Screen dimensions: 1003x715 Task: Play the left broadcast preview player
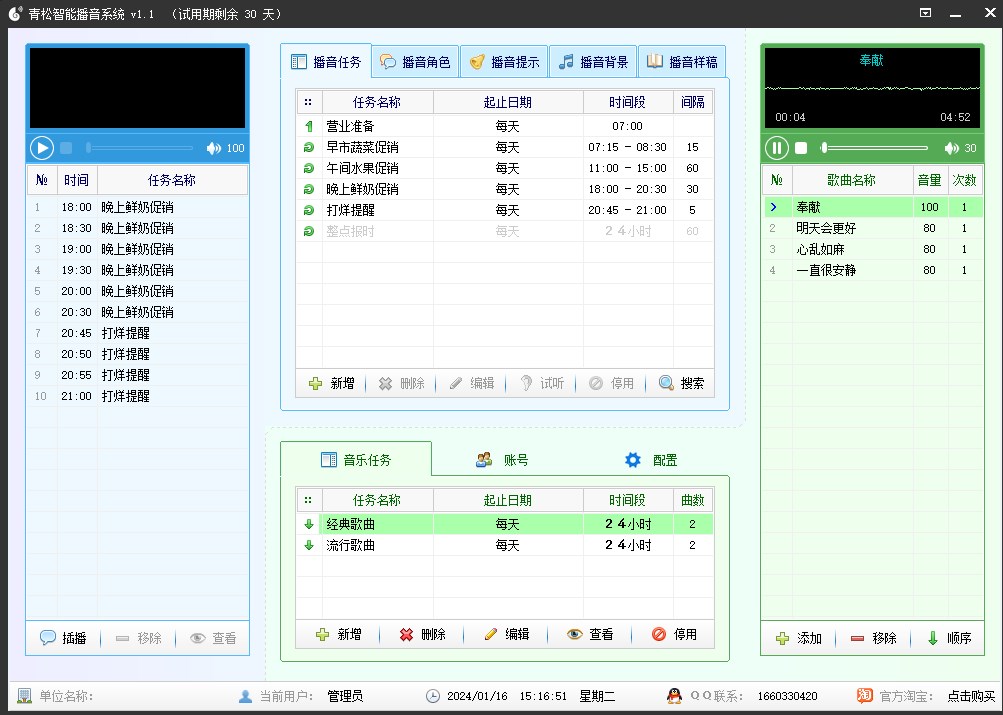pos(42,148)
